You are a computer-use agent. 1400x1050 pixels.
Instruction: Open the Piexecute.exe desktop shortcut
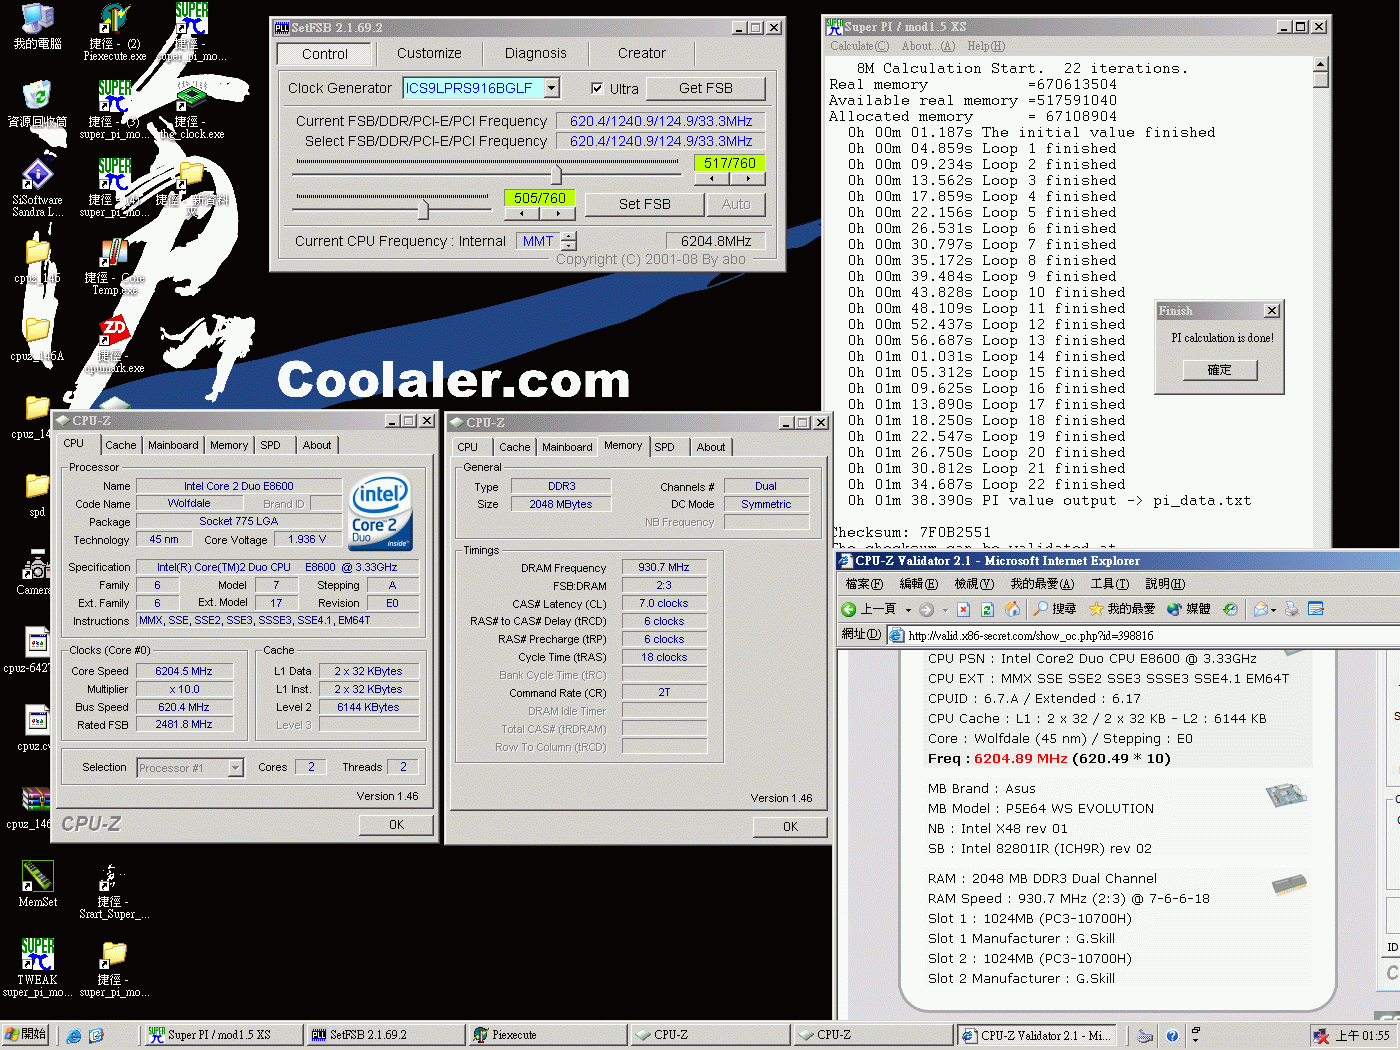click(114, 32)
